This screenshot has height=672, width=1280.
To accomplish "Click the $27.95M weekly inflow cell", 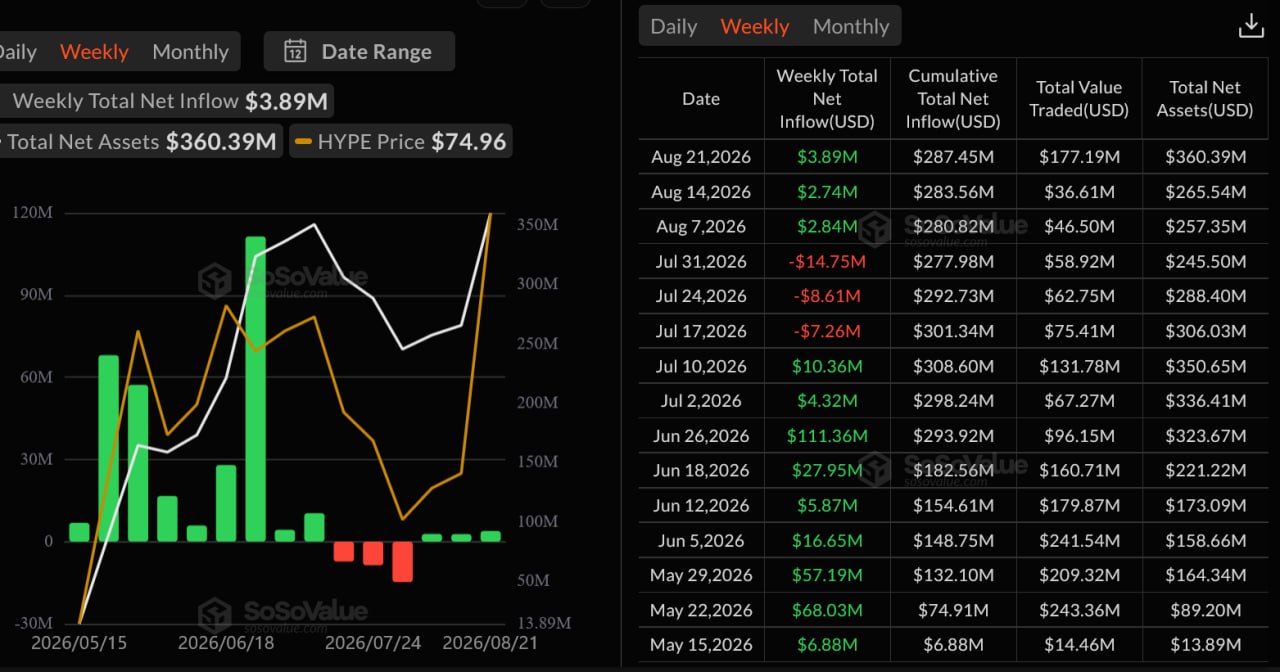I will (827, 471).
